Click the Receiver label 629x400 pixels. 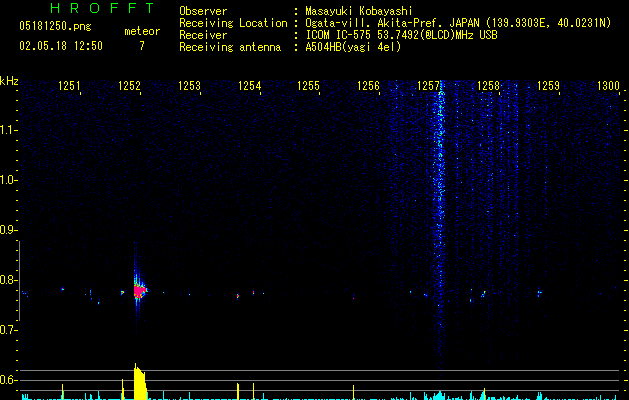tap(203, 35)
